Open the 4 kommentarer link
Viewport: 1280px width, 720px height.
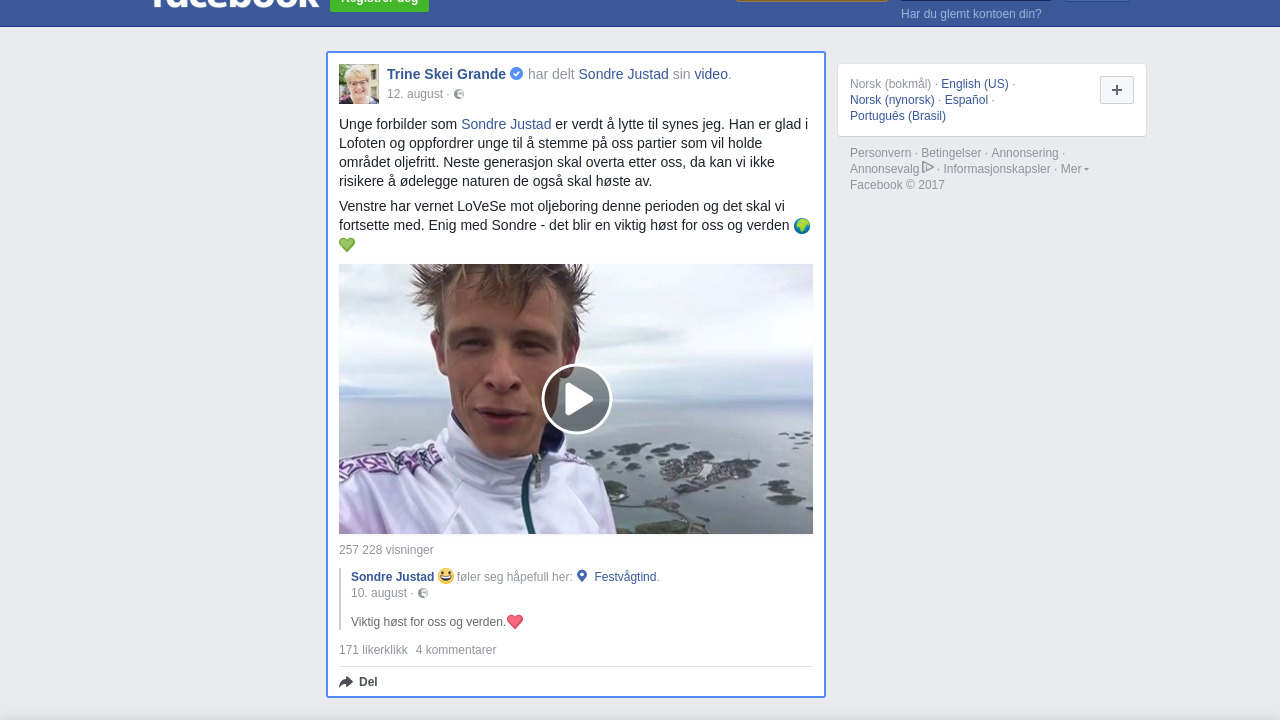456,650
